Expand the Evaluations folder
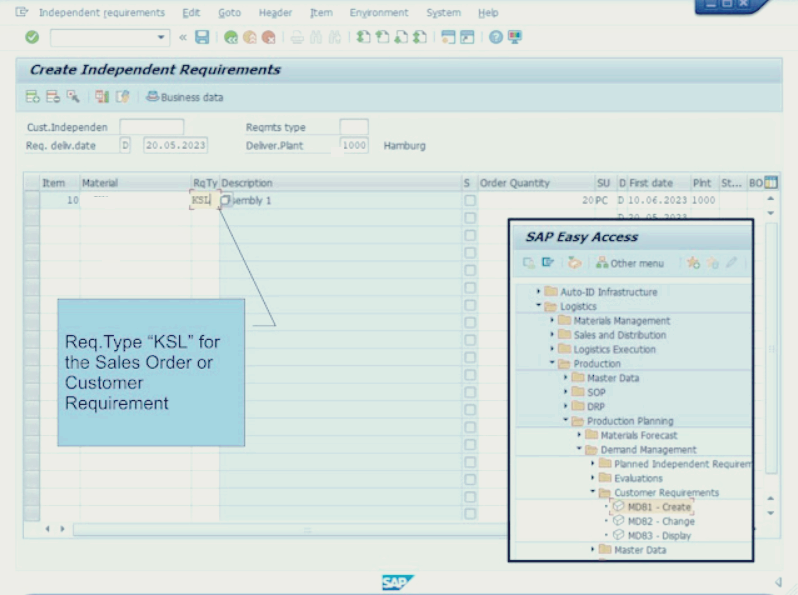This screenshot has width=798, height=595. 592,477
